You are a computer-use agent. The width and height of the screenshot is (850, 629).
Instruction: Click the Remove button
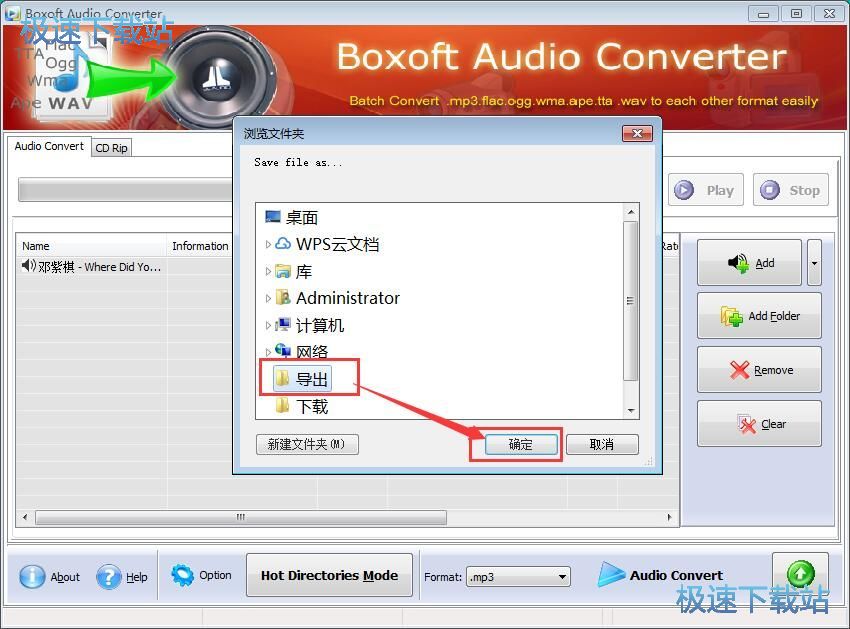point(759,370)
